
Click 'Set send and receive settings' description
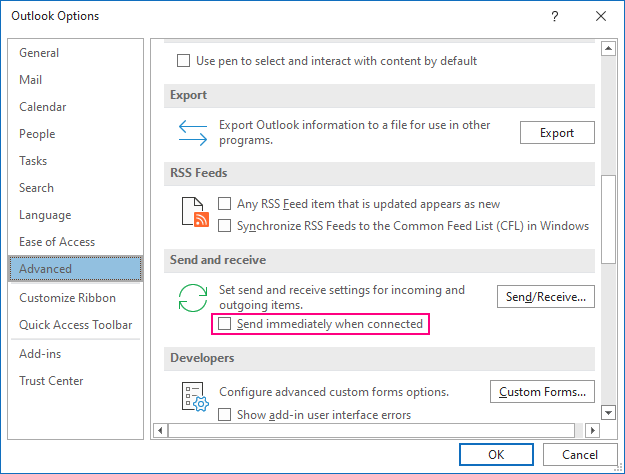click(x=342, y=297)
